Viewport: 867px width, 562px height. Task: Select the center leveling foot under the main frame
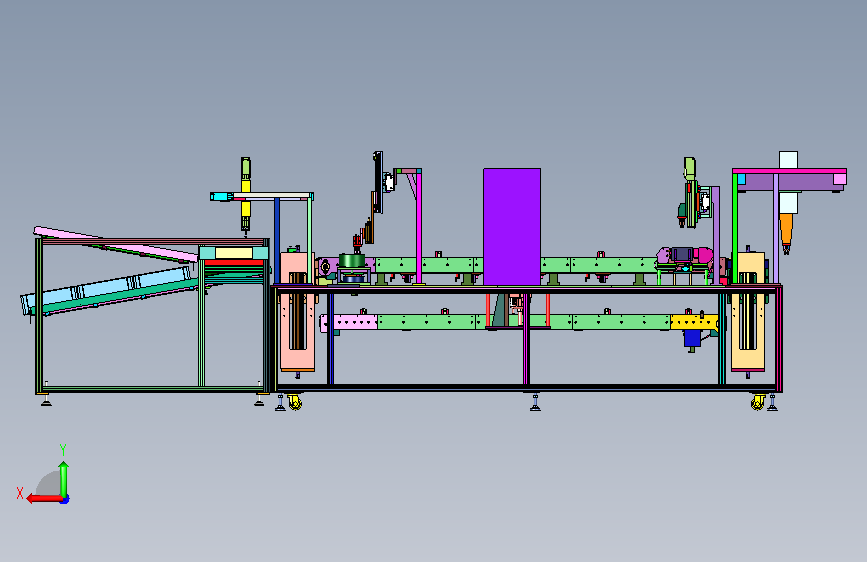[x=535, y=402]
